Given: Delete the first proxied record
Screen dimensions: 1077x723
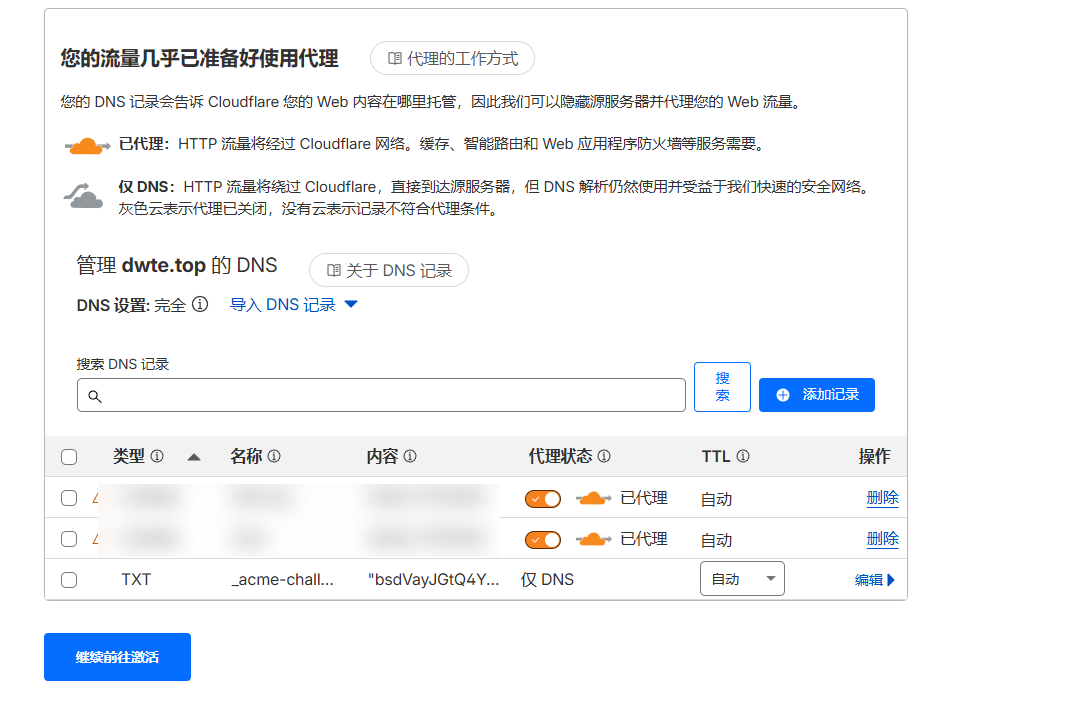Looking at the screenshot, I should 883,498.
